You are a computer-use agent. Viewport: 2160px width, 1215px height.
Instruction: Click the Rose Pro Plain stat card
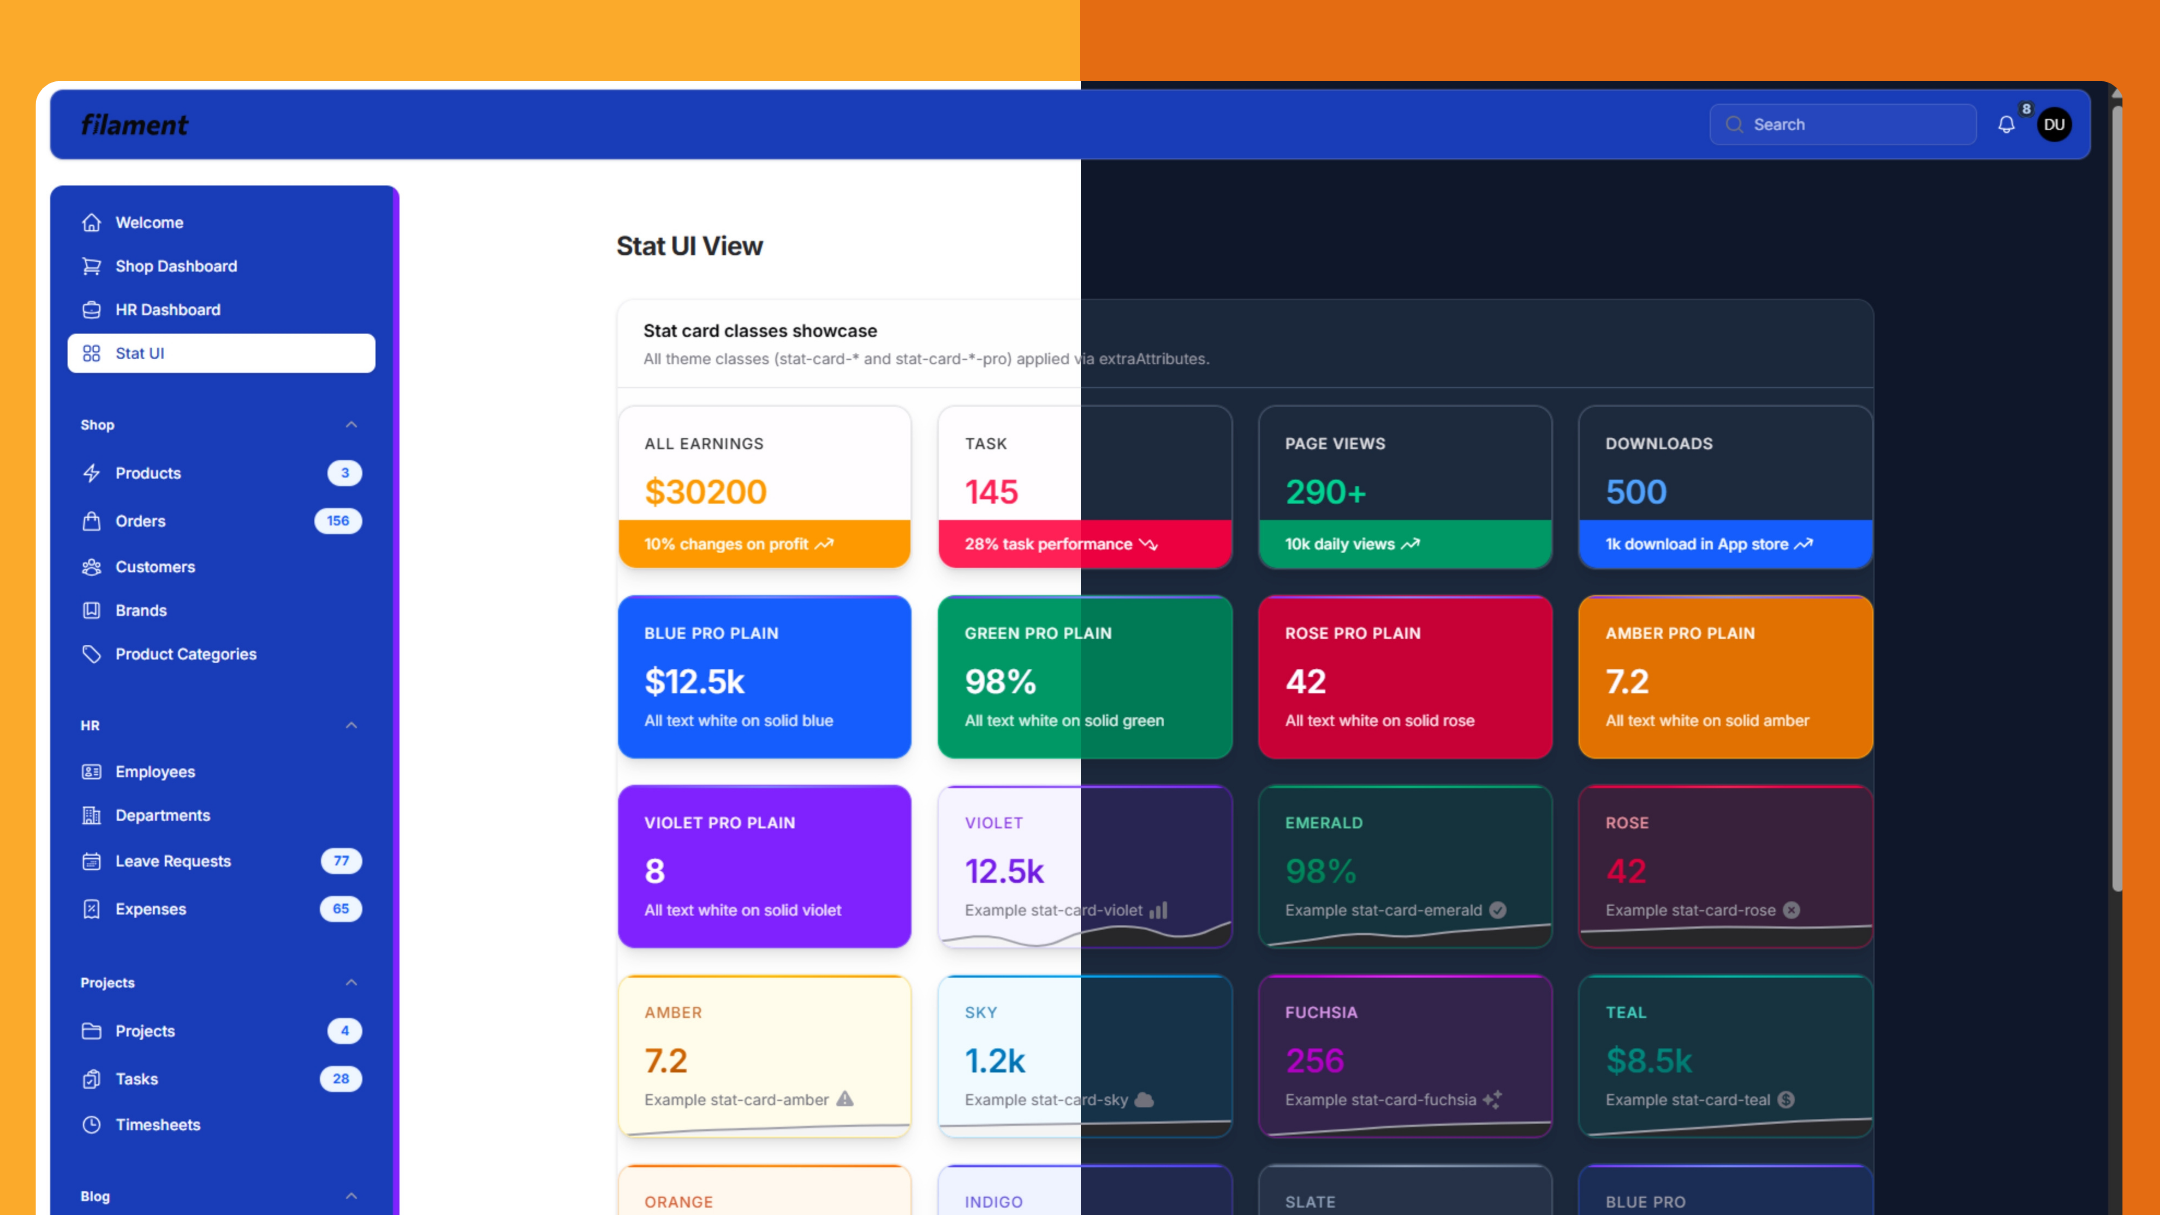pyautogui.click(x=1405, y=677)
